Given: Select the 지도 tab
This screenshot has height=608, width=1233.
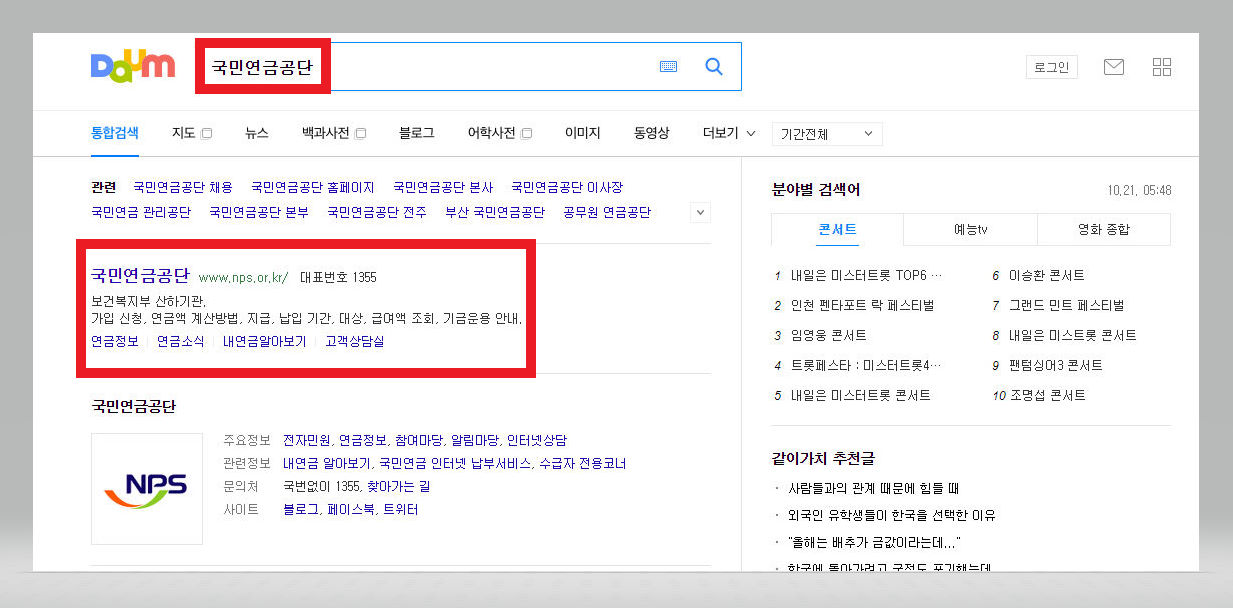Looking at the screenshot, I should click(x=184, y=133).
